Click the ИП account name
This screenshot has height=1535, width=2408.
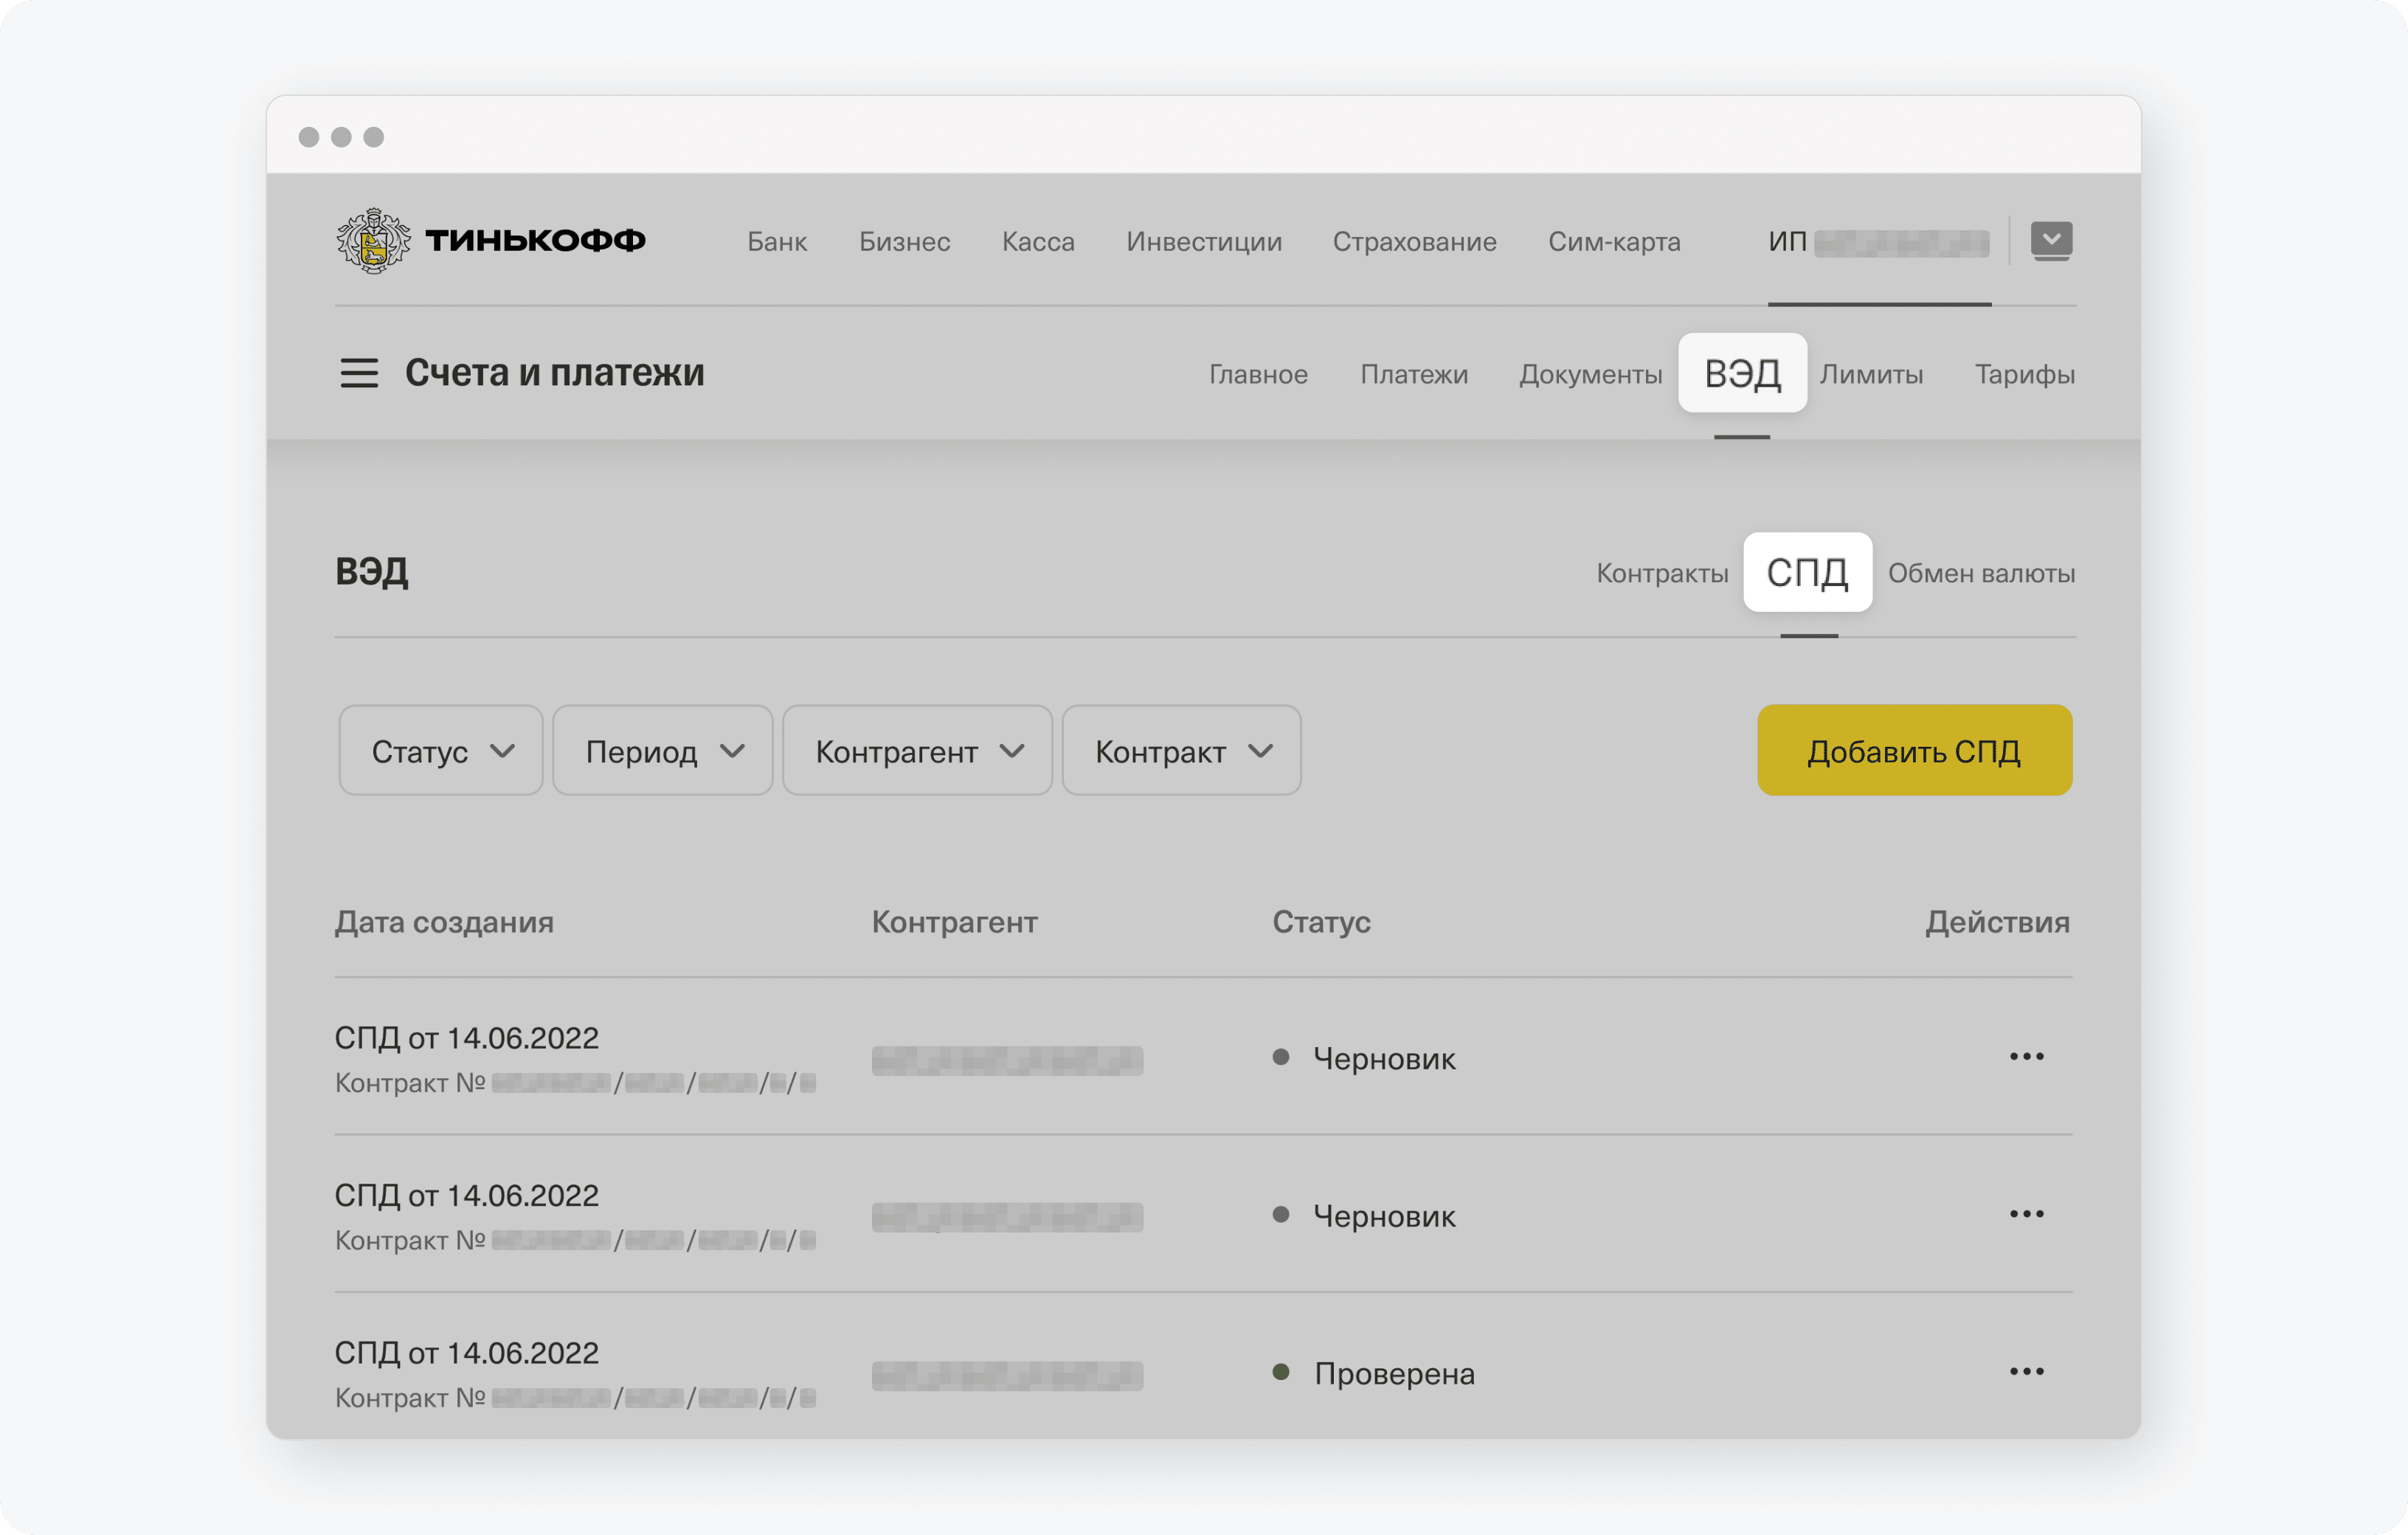pyautogui.click(x=1878, y=242)
